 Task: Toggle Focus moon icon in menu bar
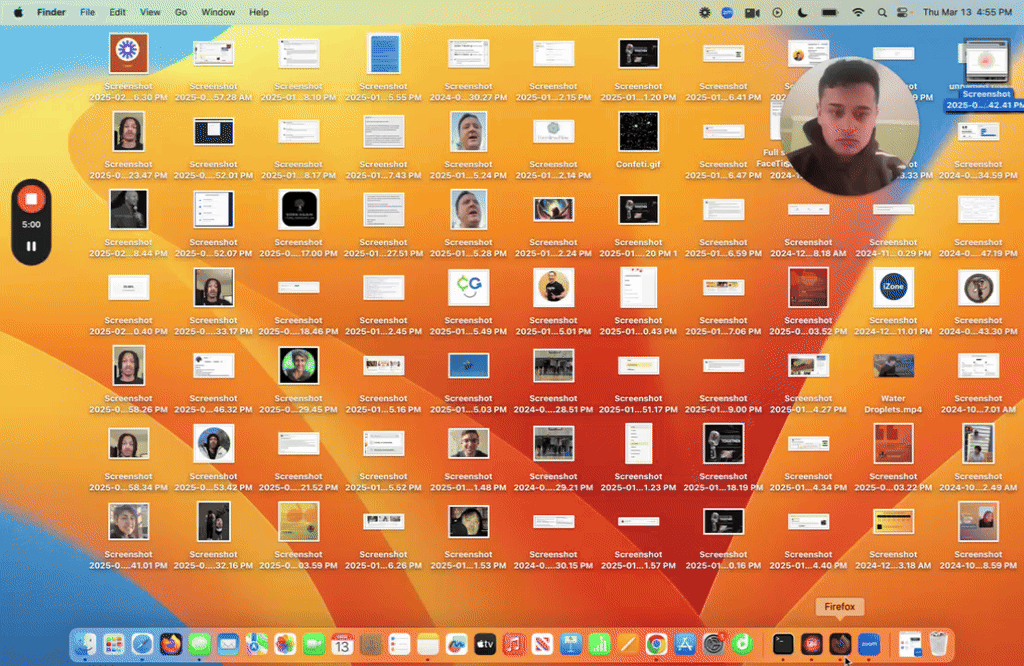click(x=802, y=12)
